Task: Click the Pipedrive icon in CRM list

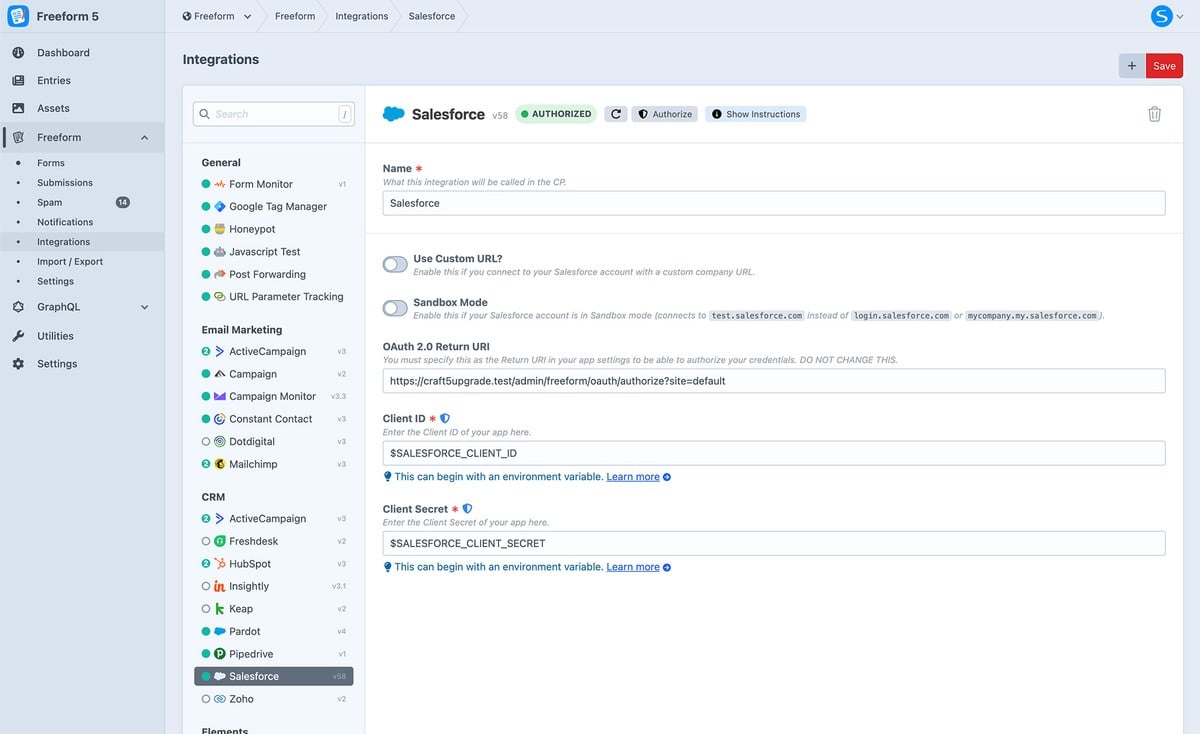Action: pos(220,654)
